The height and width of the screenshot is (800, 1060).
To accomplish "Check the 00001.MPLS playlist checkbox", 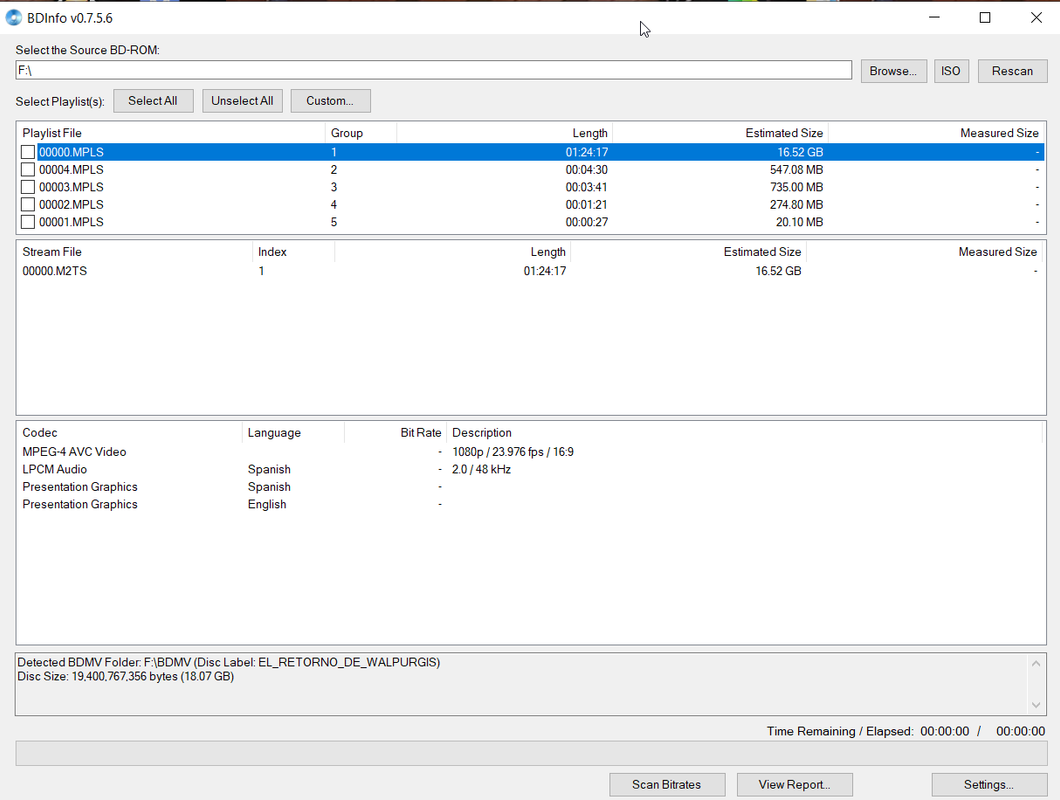I will pyautogui.click(x=28, y=222).
